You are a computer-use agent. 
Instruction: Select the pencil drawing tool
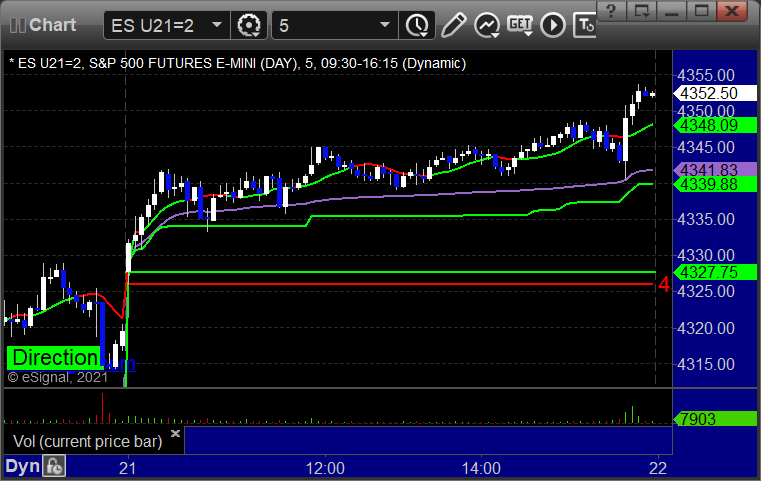coord(453,25)
